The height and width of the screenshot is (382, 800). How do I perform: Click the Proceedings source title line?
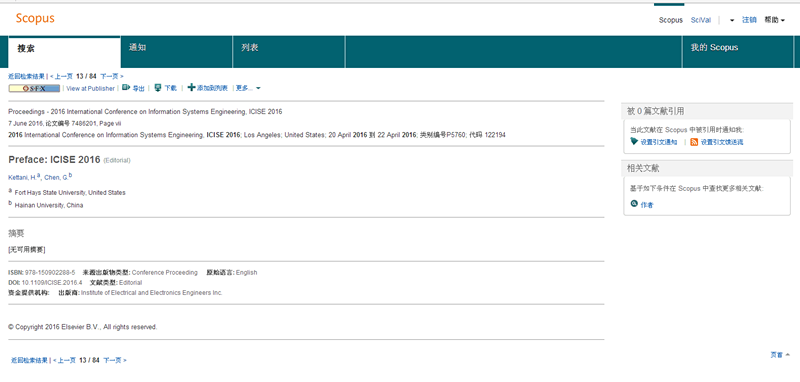click(145, 112)
